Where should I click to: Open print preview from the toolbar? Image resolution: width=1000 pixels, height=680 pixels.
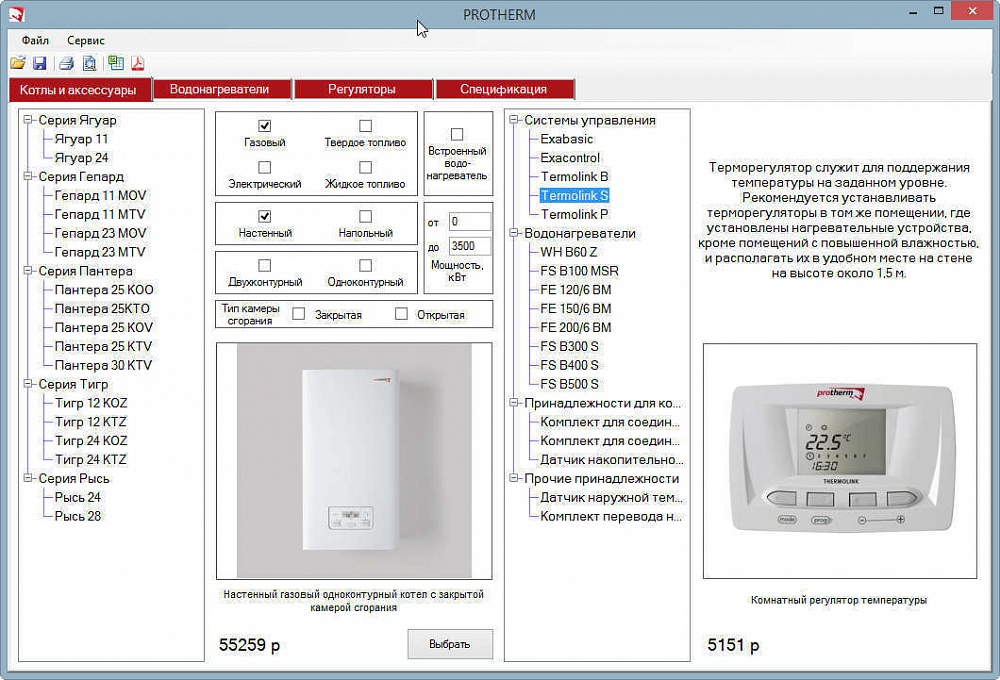(90, 64)
